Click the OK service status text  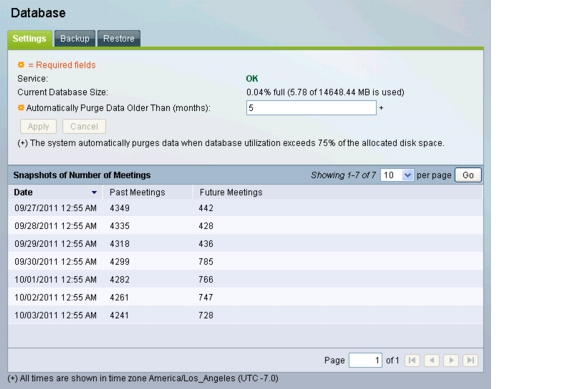252,79
